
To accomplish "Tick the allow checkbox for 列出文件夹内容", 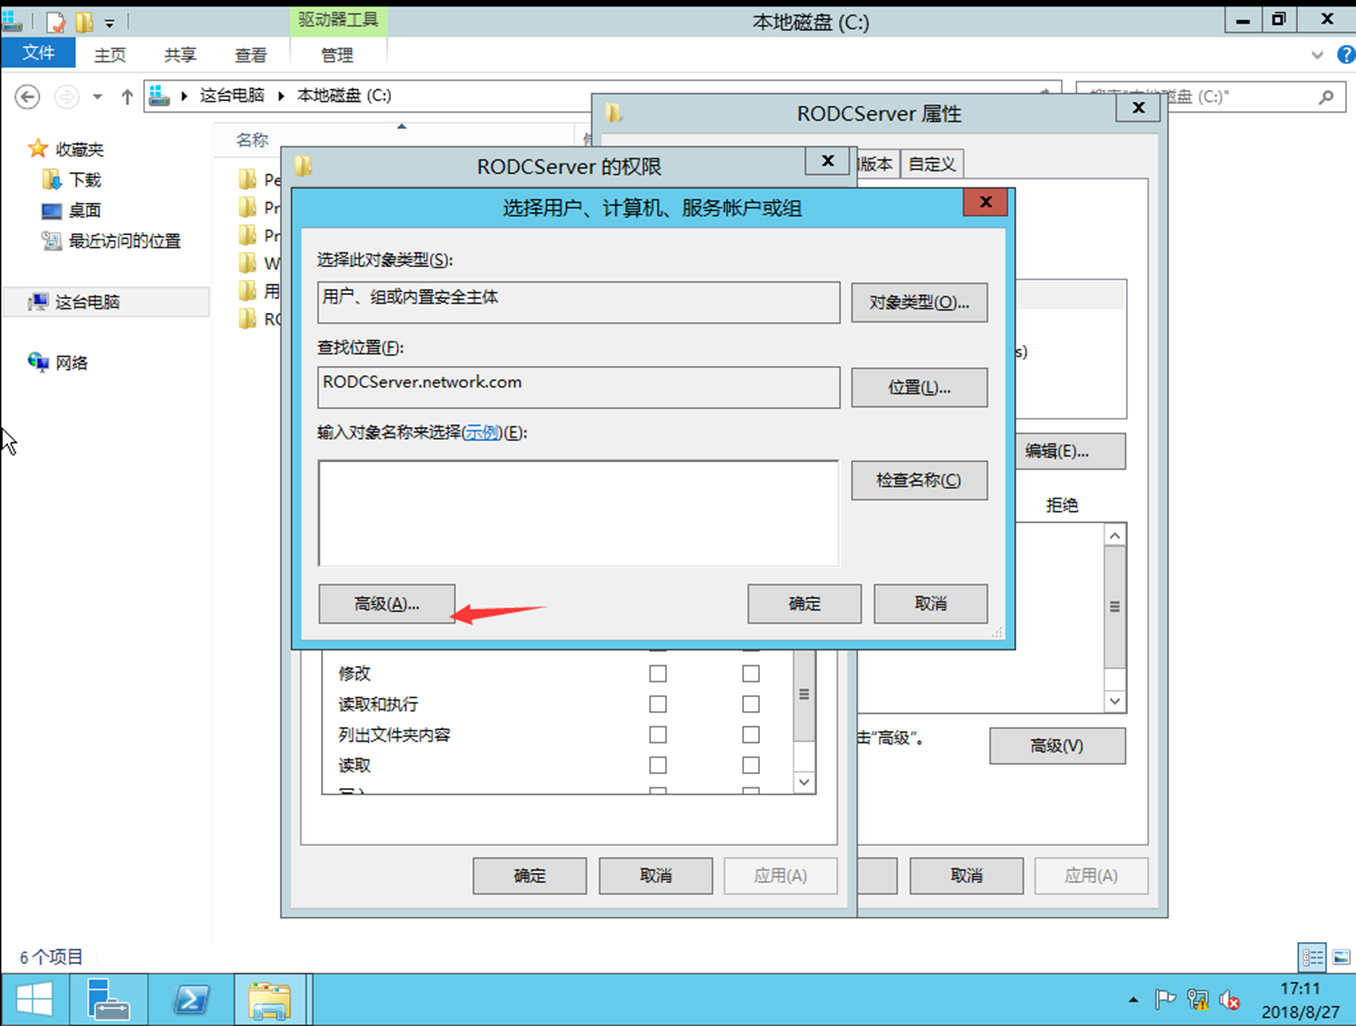I will pos(658,735).
